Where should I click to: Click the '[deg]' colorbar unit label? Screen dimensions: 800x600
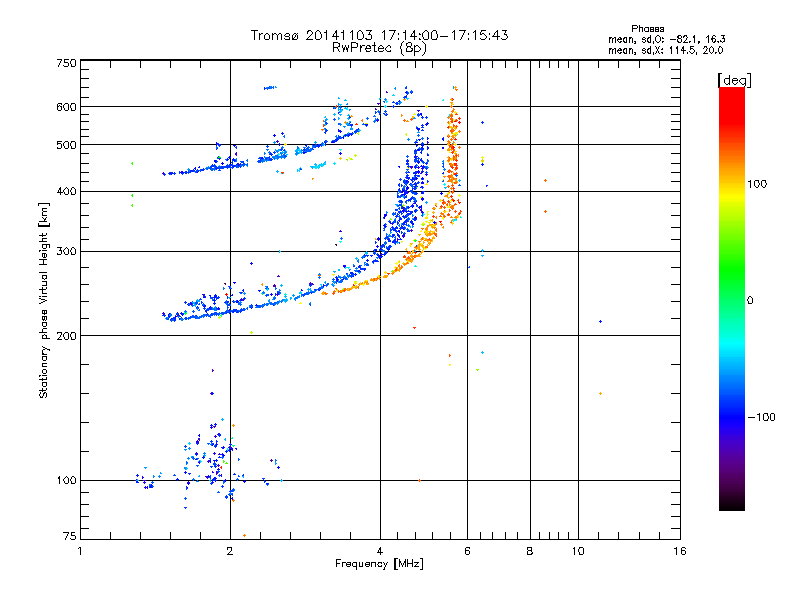point(734,80)
